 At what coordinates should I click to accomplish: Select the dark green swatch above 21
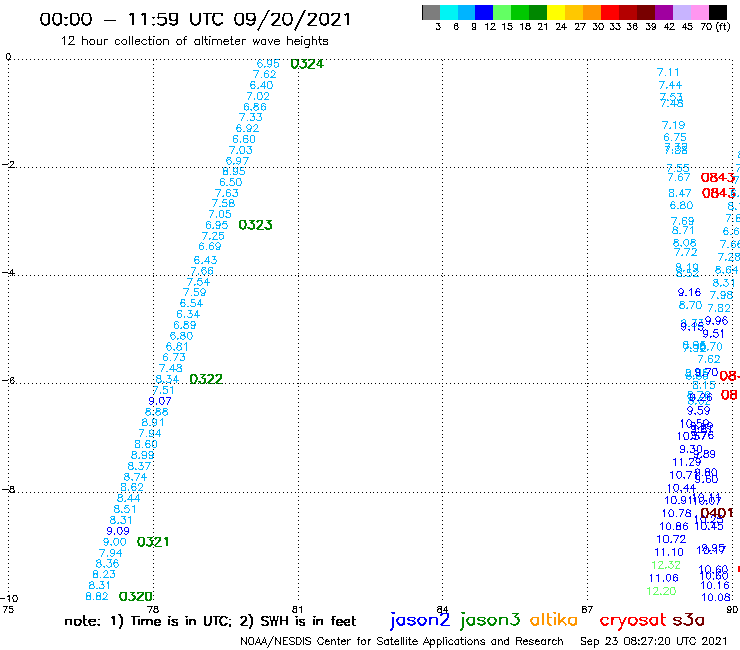coord(538,13)
